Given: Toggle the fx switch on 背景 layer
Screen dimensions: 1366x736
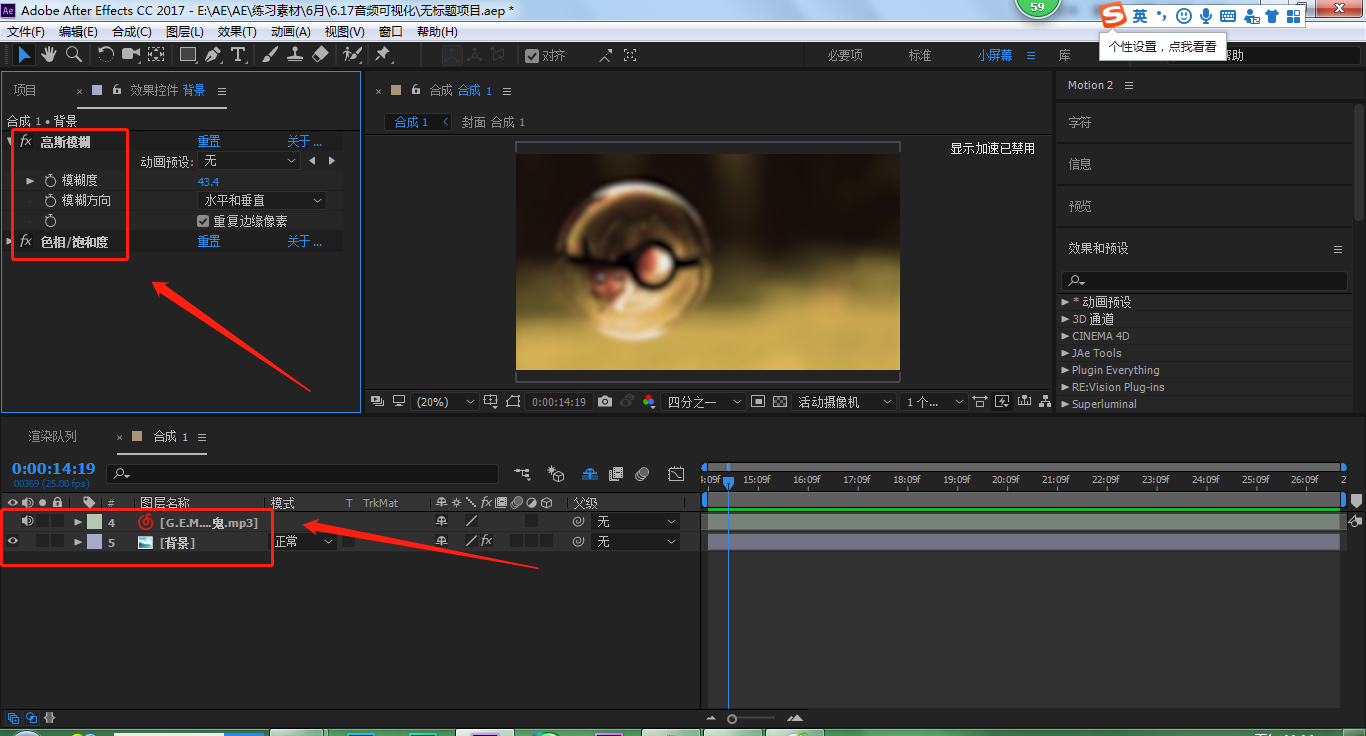Looking at the screenshot, I should (x=486, y=541).
